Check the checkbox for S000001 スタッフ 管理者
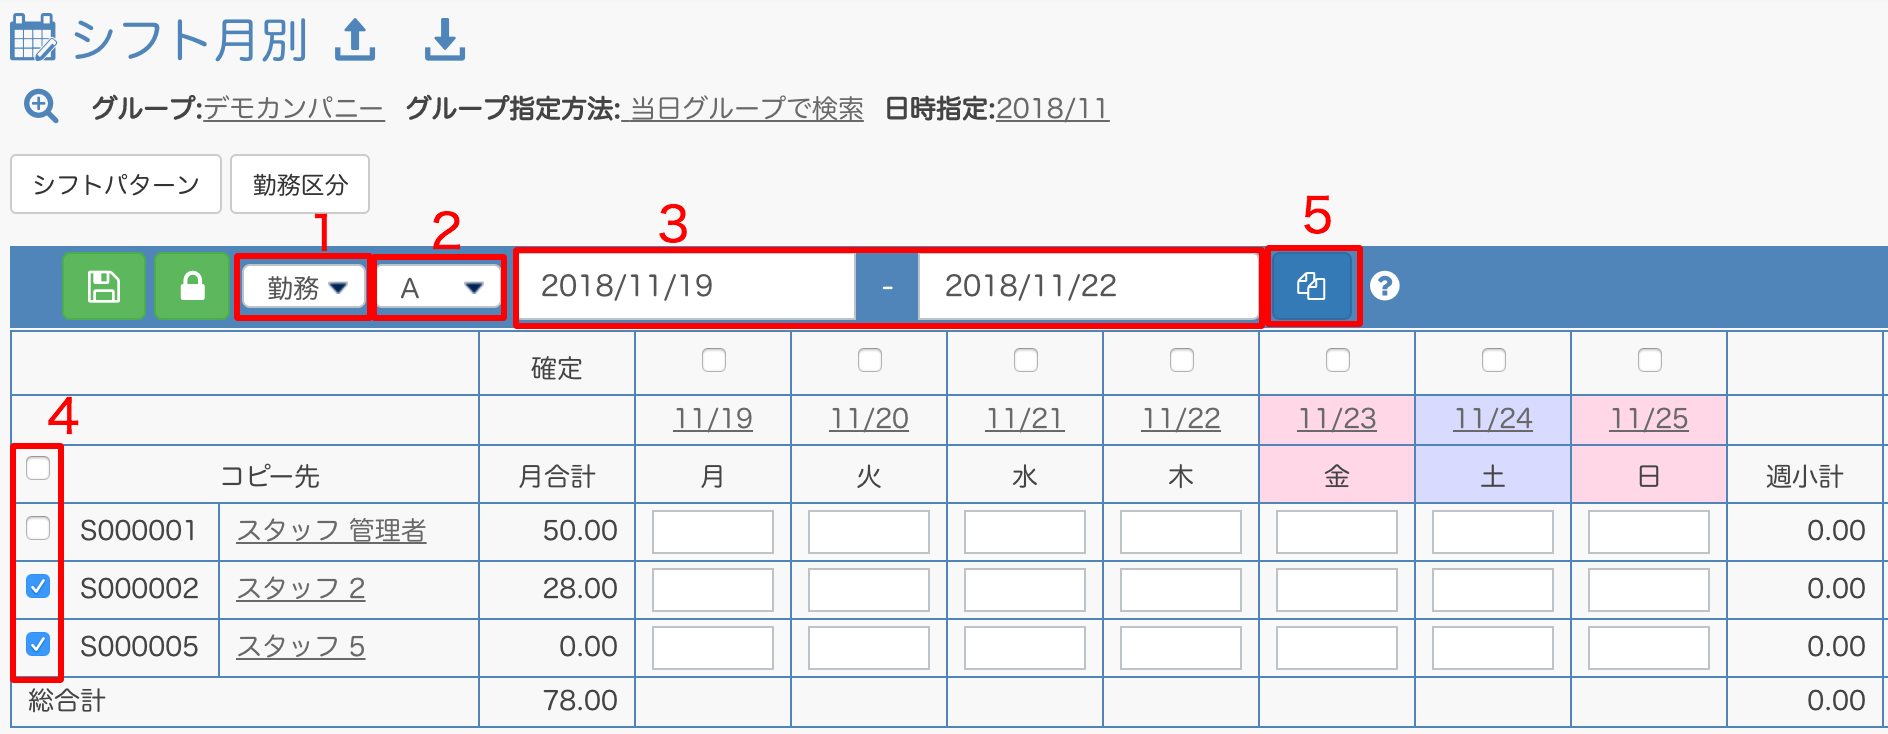1888x734 pixels. pyautogui.click(x=38, y=528)
